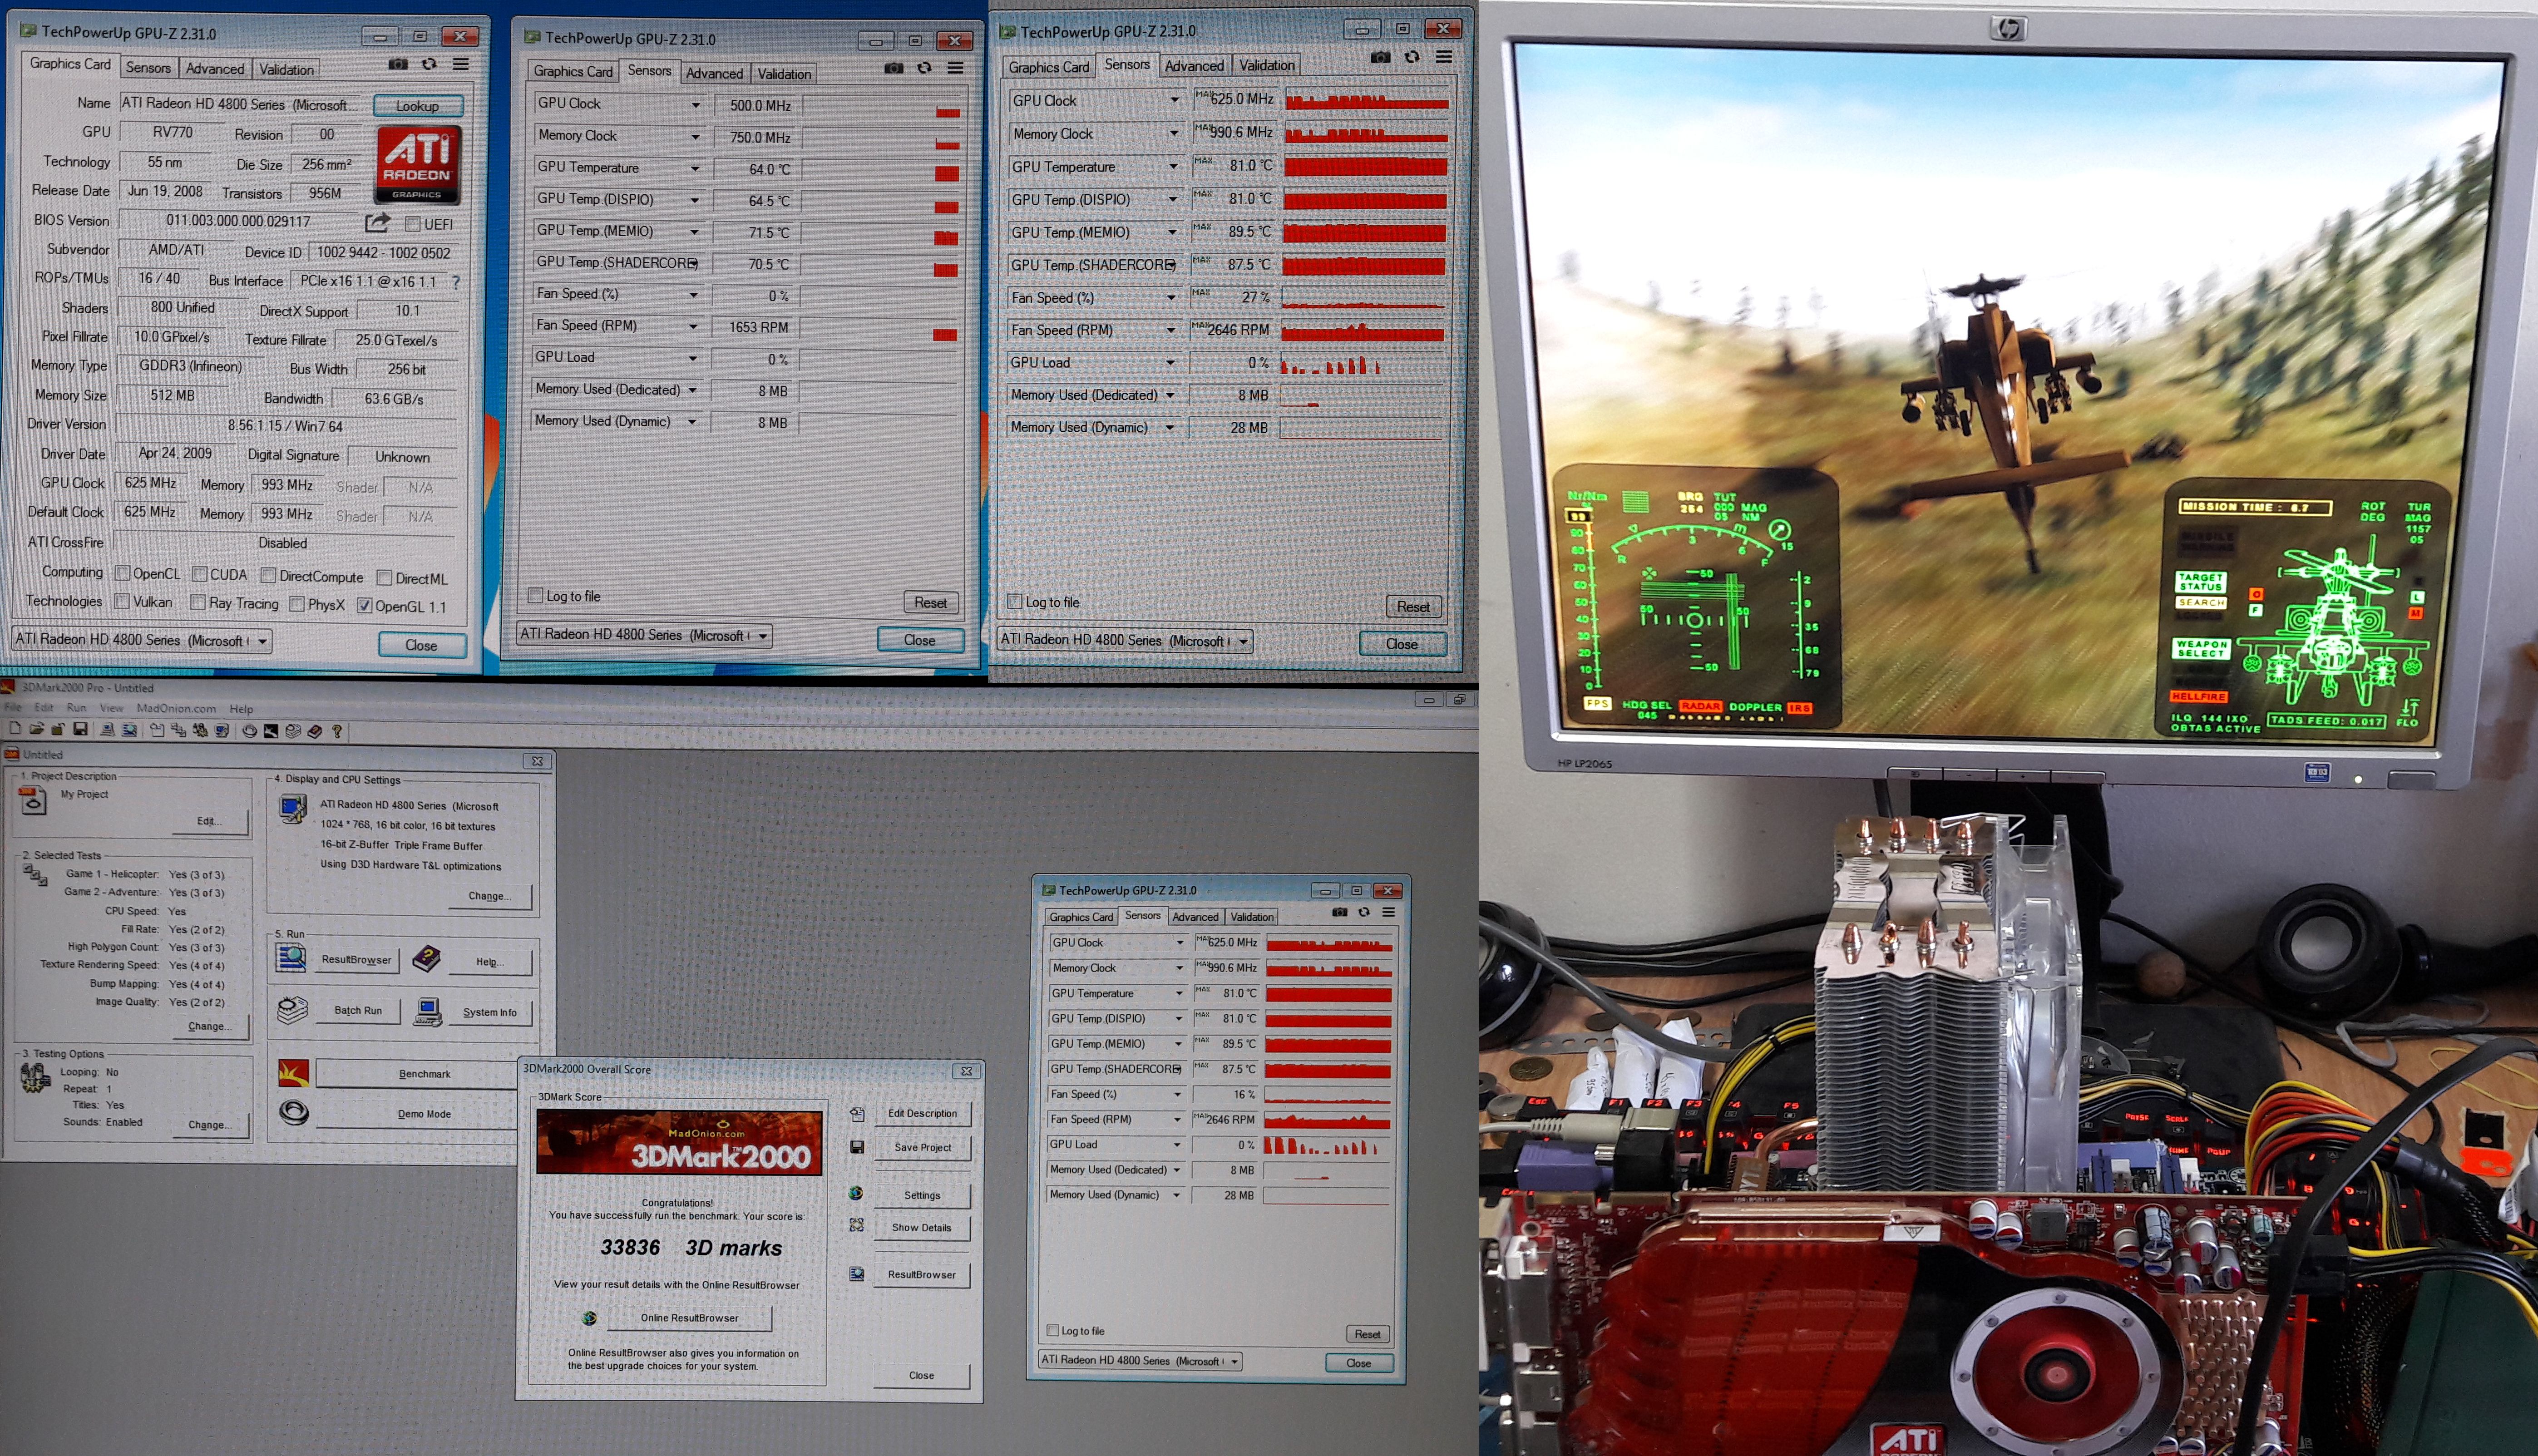
Task: Open the Fan Speed (%) dropdown showing 27 %
Action: [1172, 297]
